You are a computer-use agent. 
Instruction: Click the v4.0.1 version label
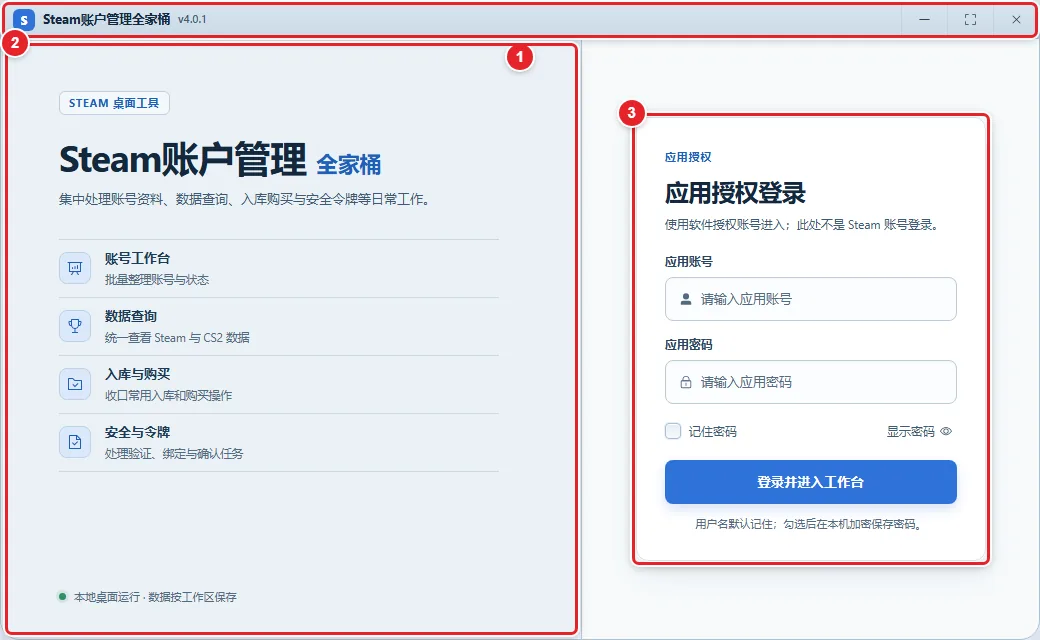pos(192,20)
